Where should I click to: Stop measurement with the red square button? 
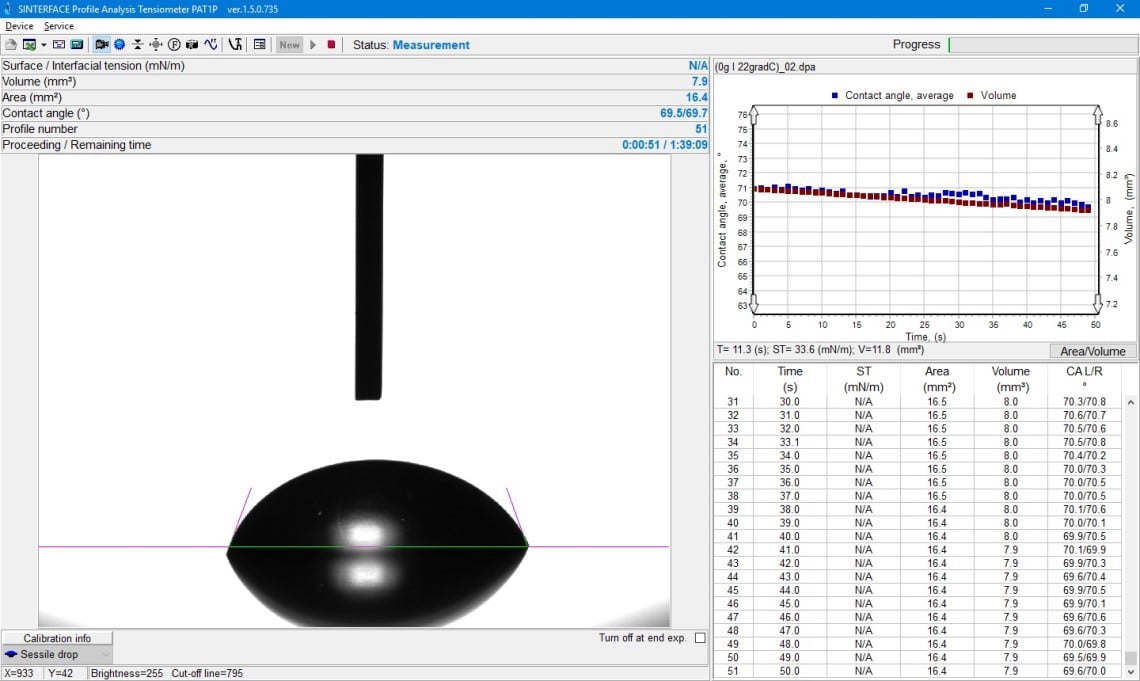332,44
